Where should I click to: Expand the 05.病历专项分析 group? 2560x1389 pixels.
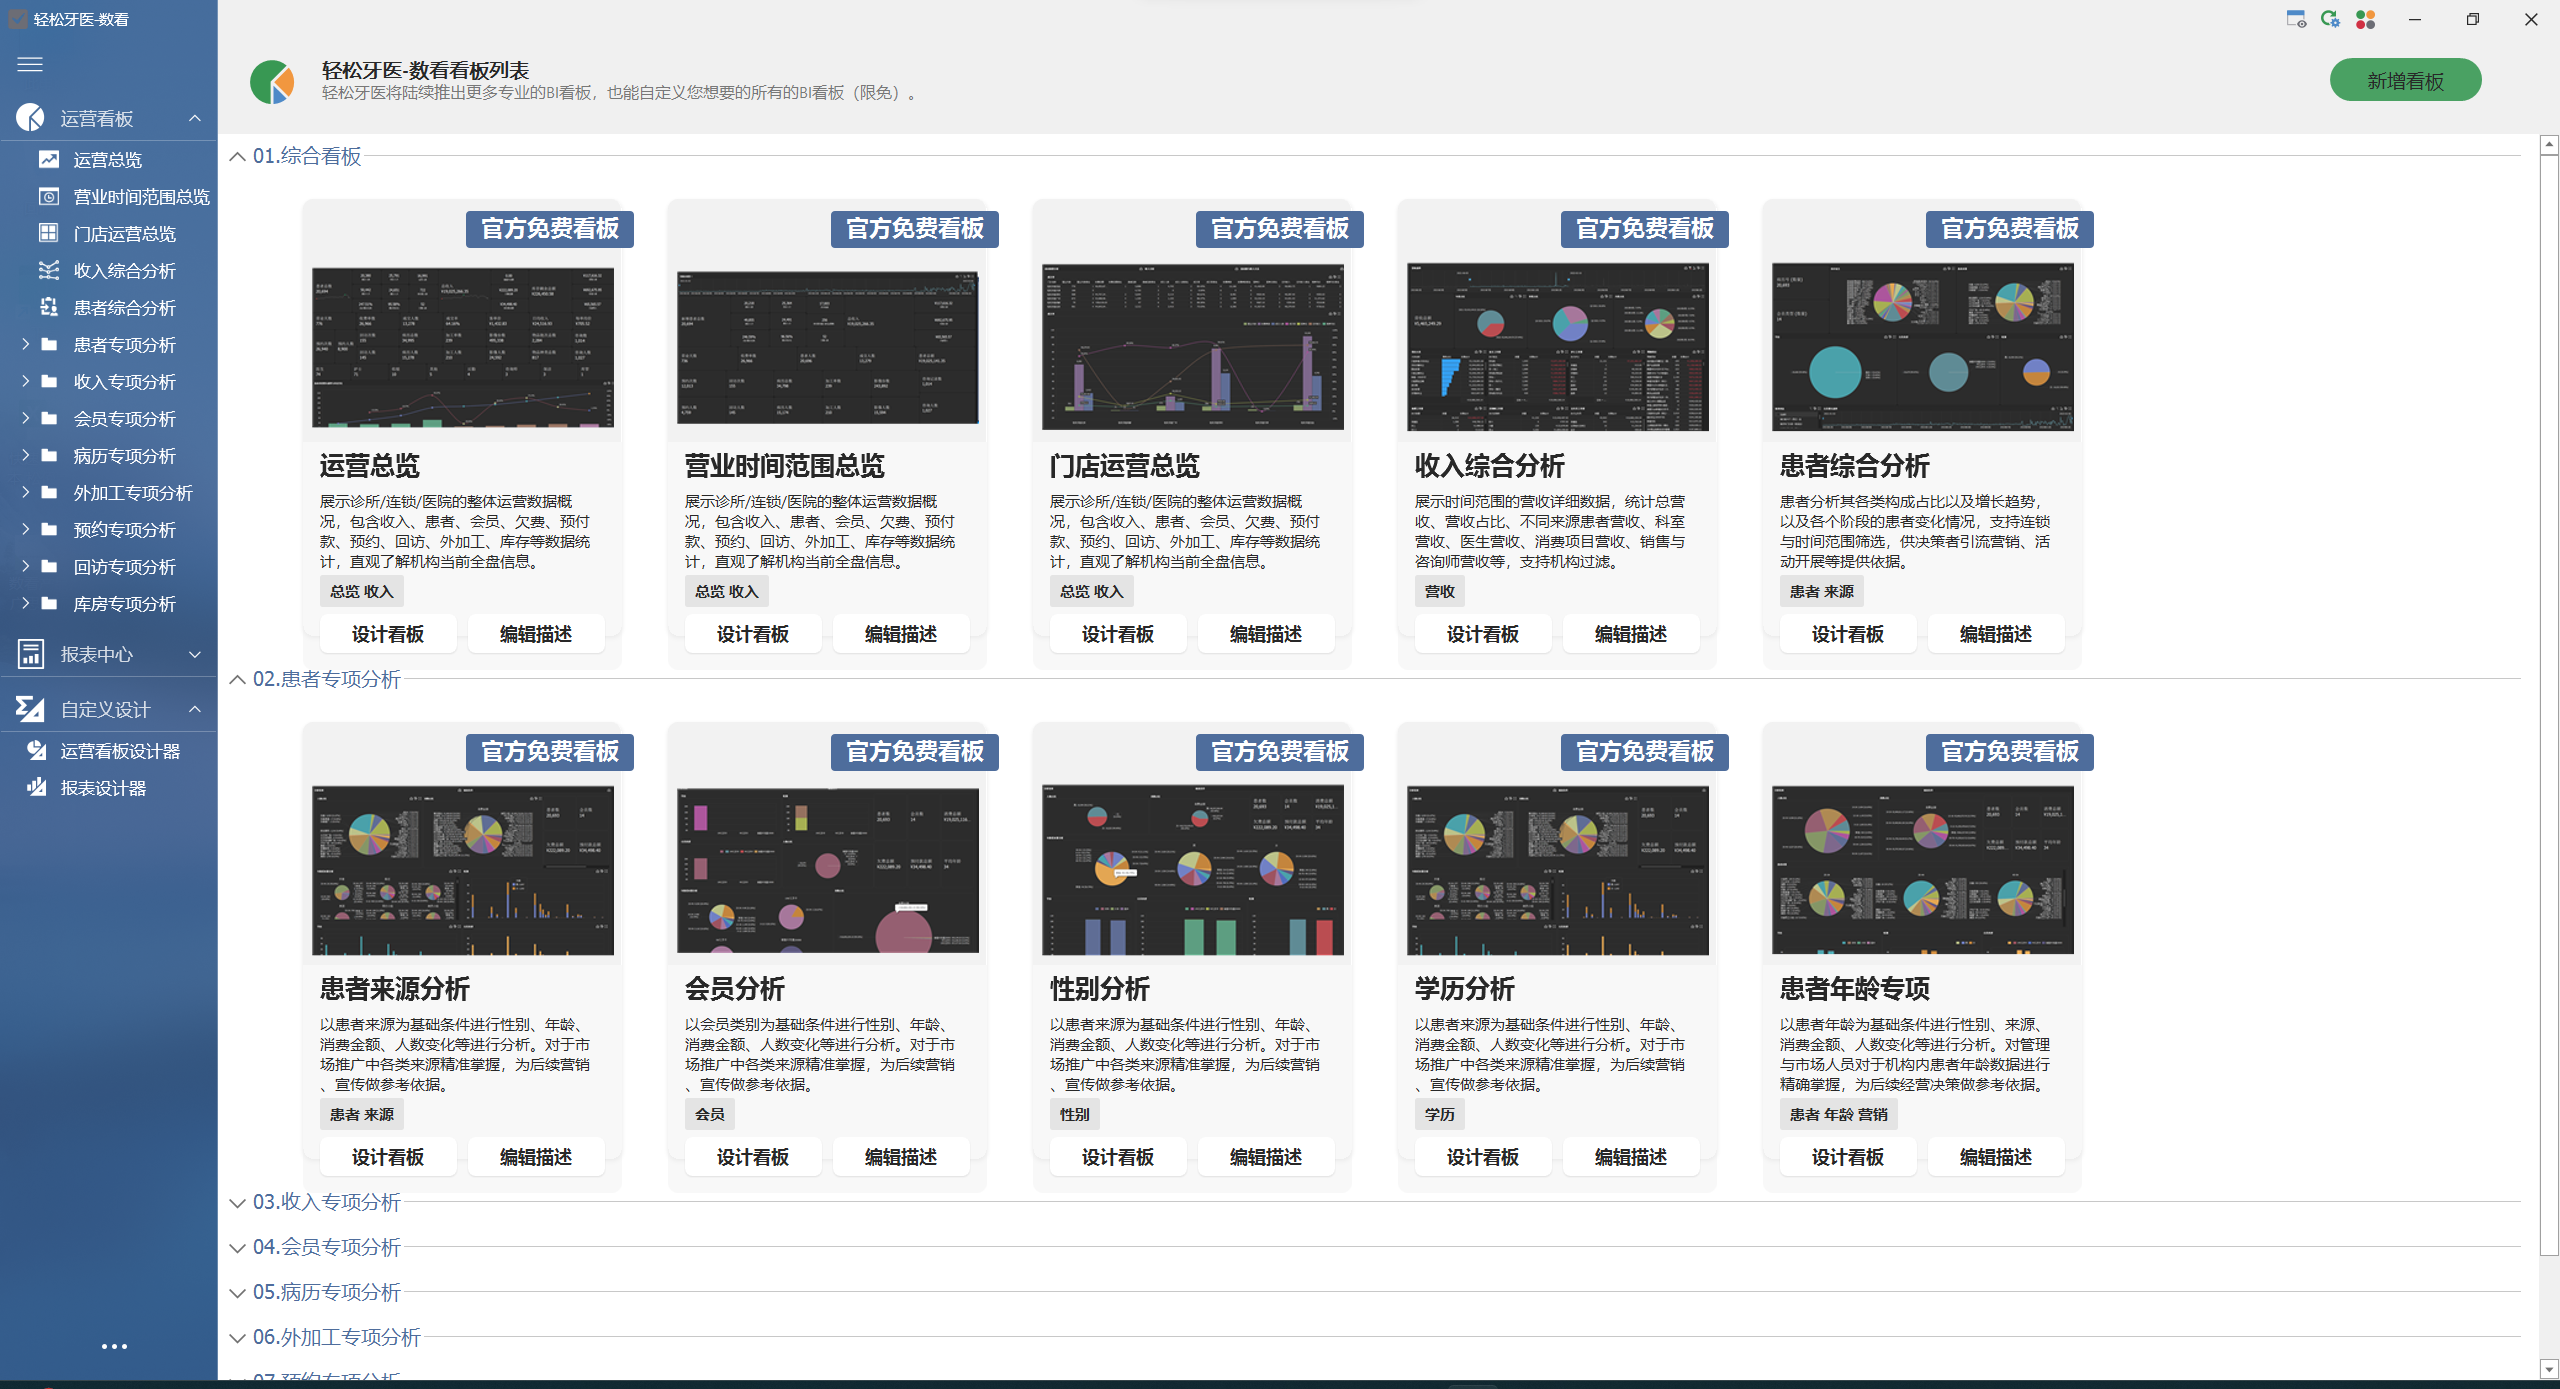click(237, 1292)
